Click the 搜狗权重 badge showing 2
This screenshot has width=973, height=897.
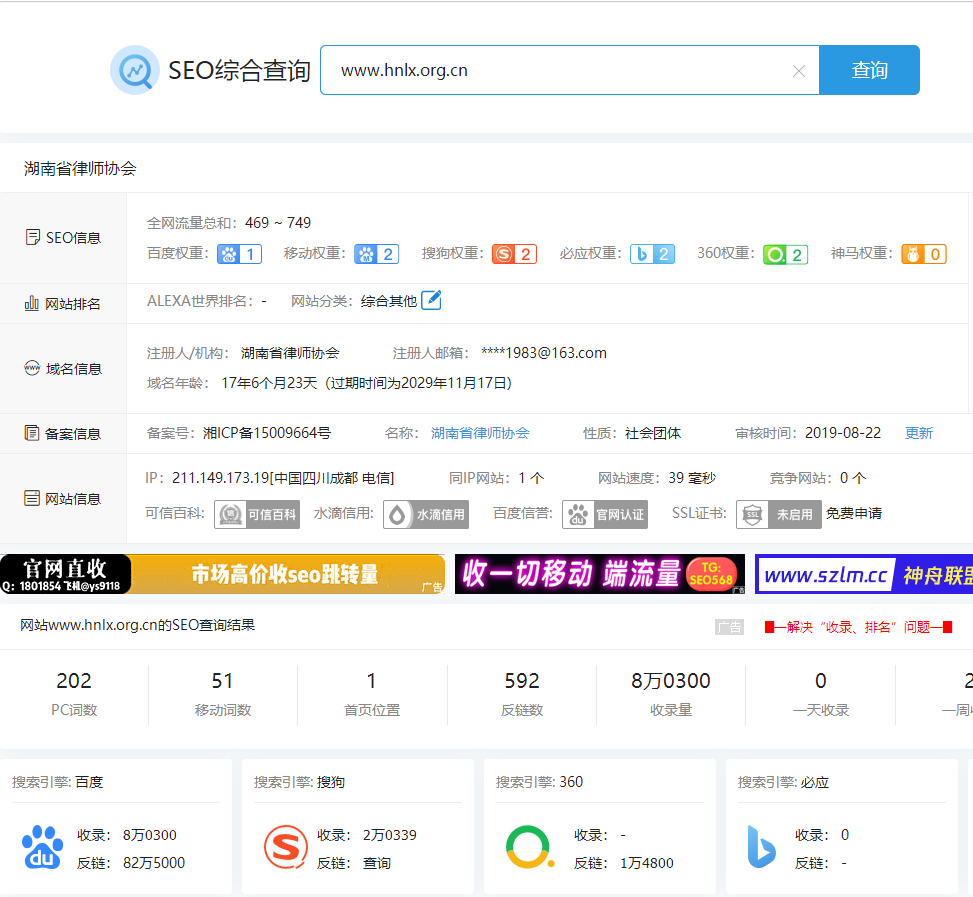tap(514, 254)
